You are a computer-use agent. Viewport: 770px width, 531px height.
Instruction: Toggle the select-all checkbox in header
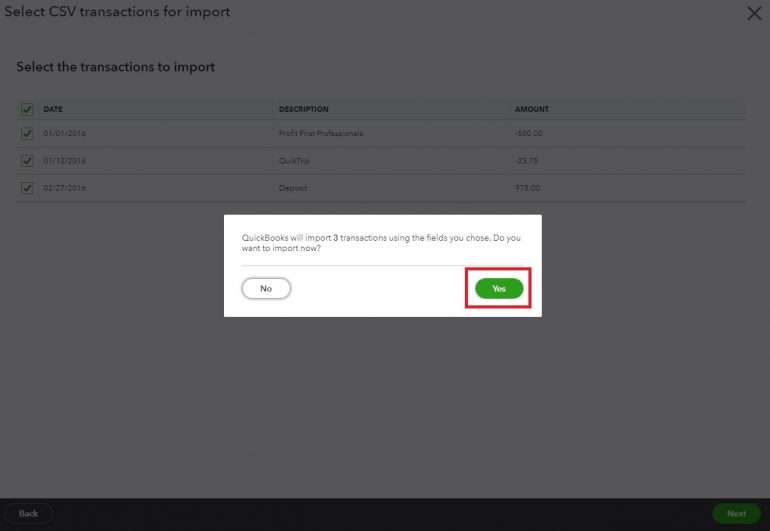click(27, 109)
